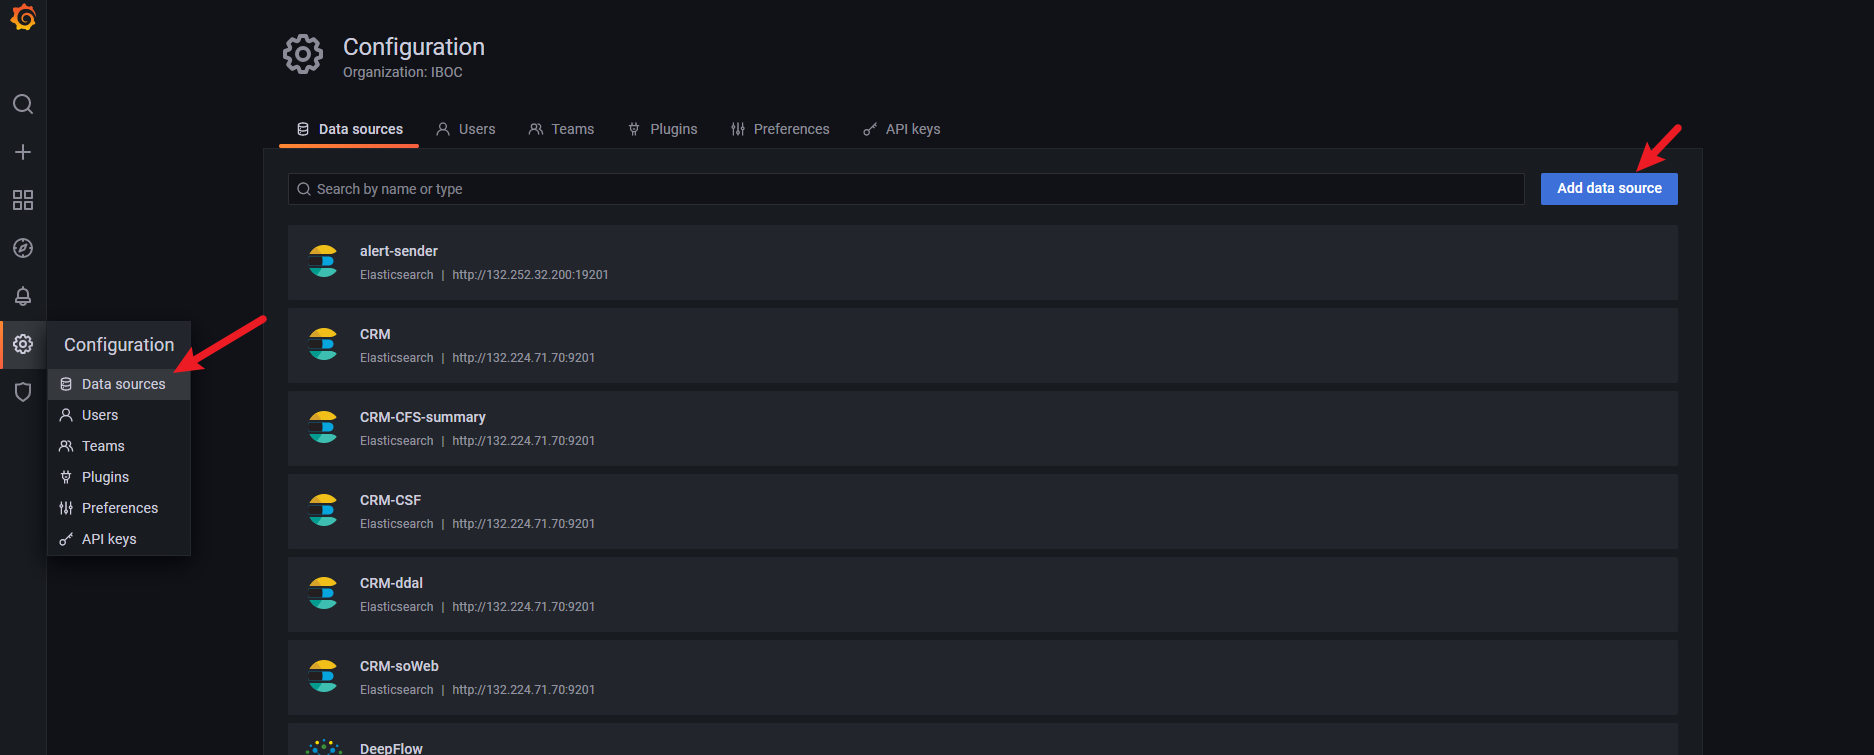Screen dimensions: 1874x755
Task: Select Teams in Configuration flyout menu
Action: point(103,446)
